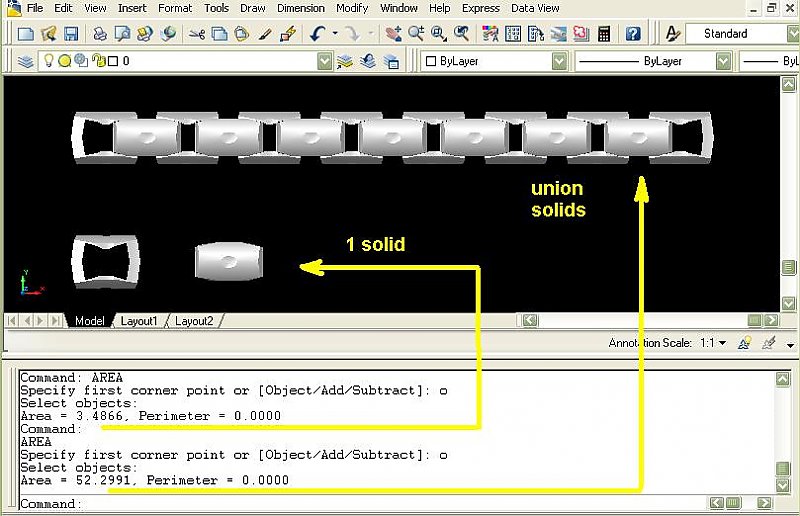
Task: Open the Modify menu
Action: tap(352, 8)
